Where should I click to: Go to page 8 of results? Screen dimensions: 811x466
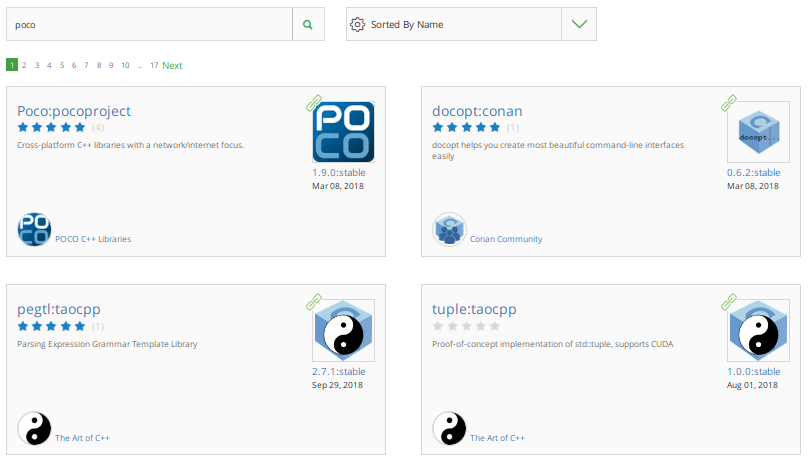pyautogui.click(x=99, y=65)
